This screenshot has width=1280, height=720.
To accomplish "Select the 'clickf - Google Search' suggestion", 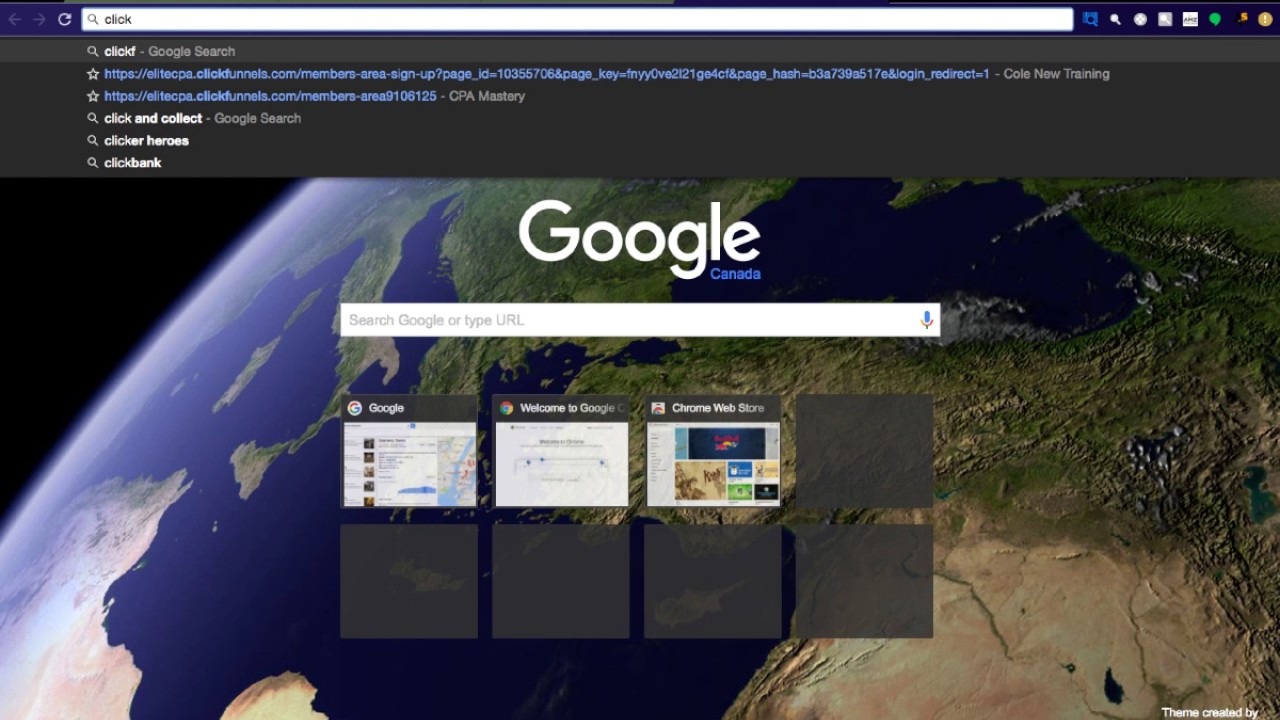I will pos(640,51).
